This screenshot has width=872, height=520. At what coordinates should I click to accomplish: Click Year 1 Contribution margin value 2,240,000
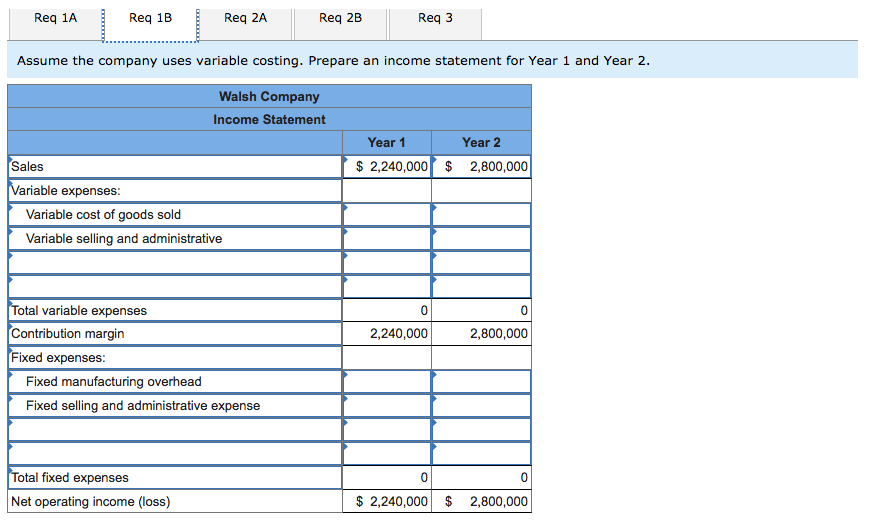[399, 334]
